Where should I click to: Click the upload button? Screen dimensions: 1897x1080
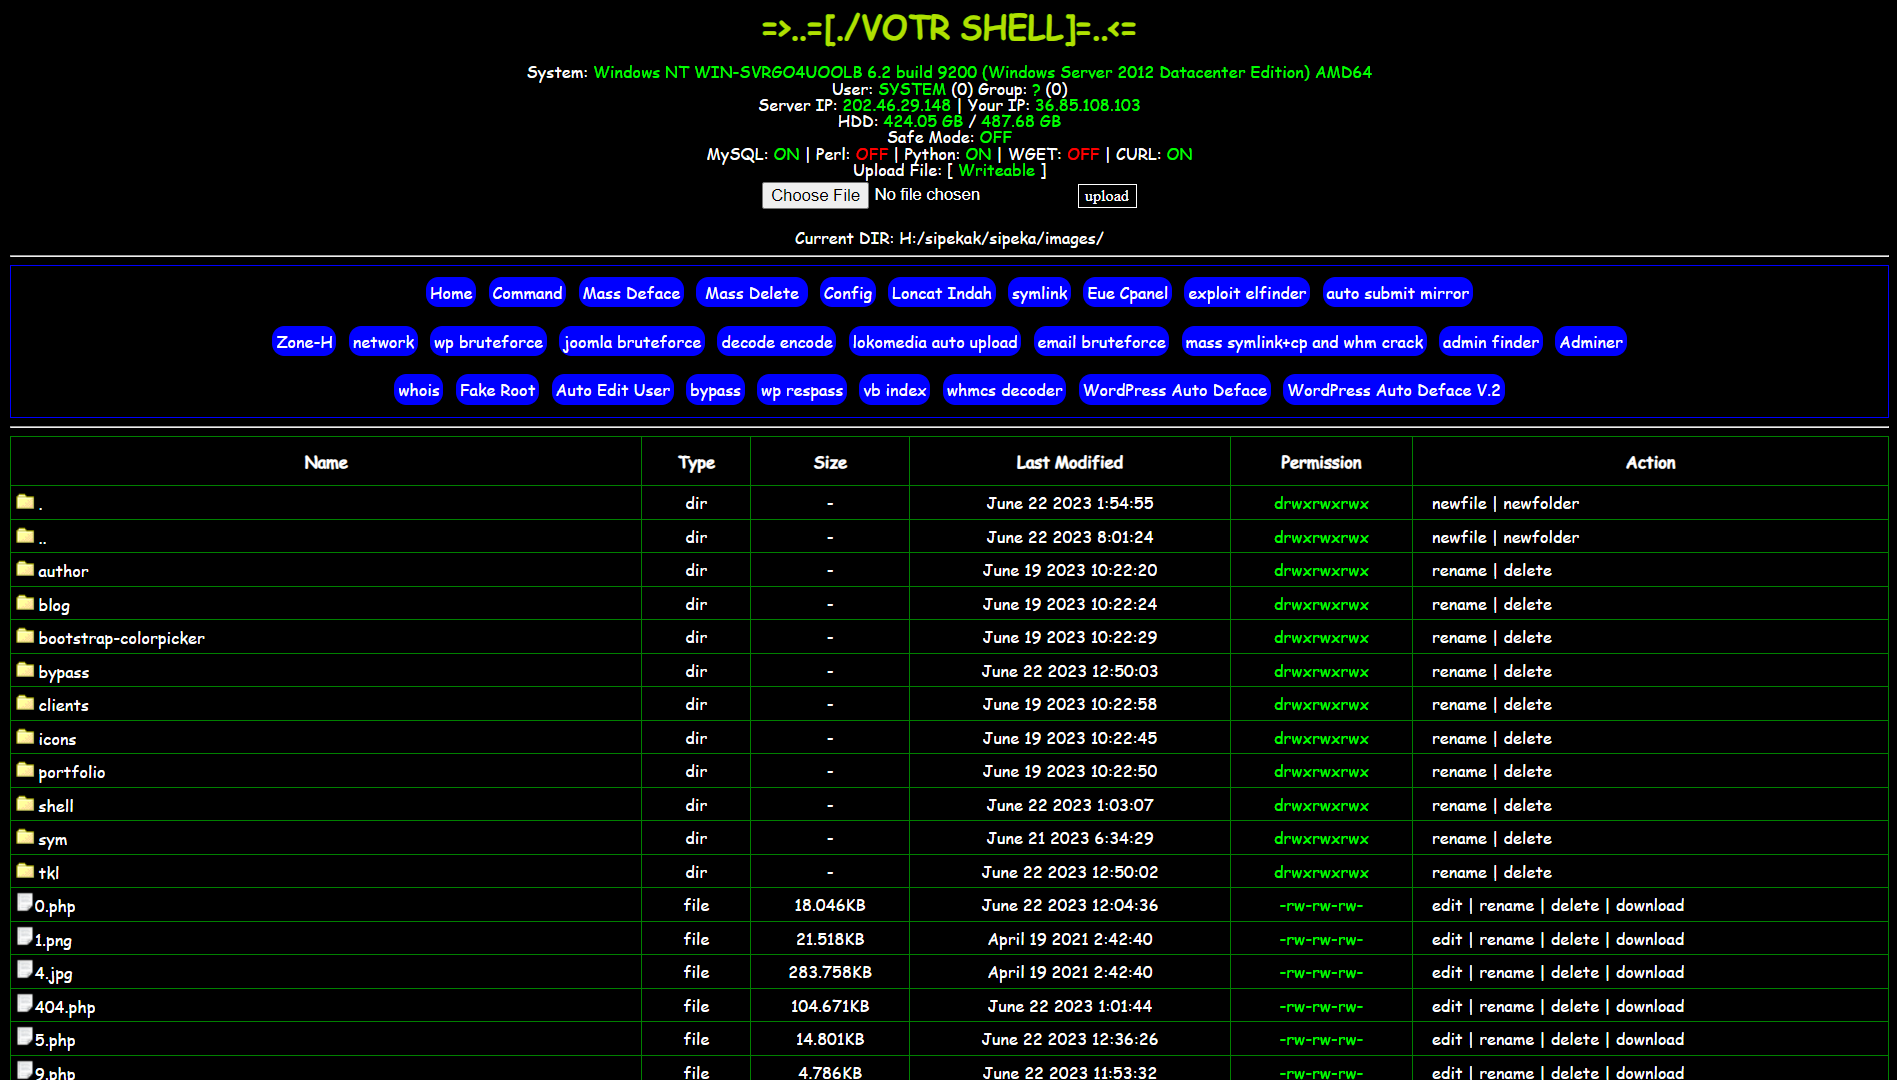pyautogui.click(x=1107, y=196)
